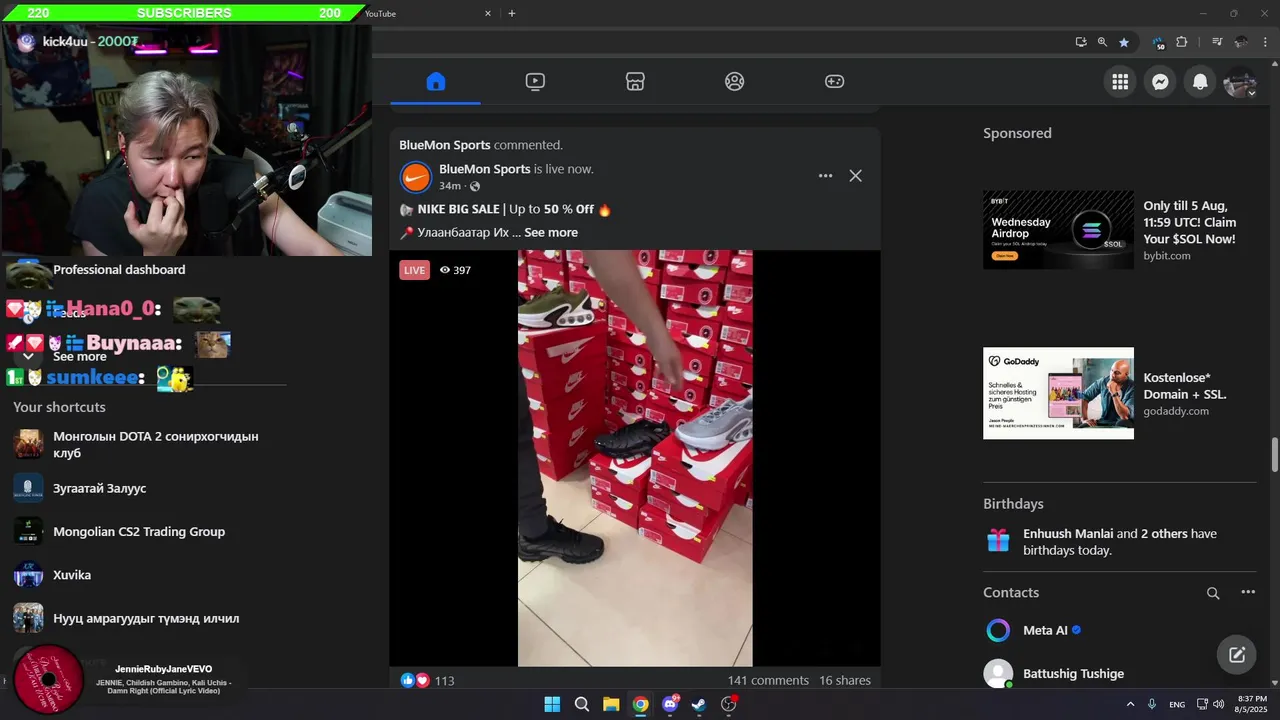The height and width of the screenshot is (720, 1280).
Task: Open the Facebook Marketplace tab
Action: [x=635, y=82]
